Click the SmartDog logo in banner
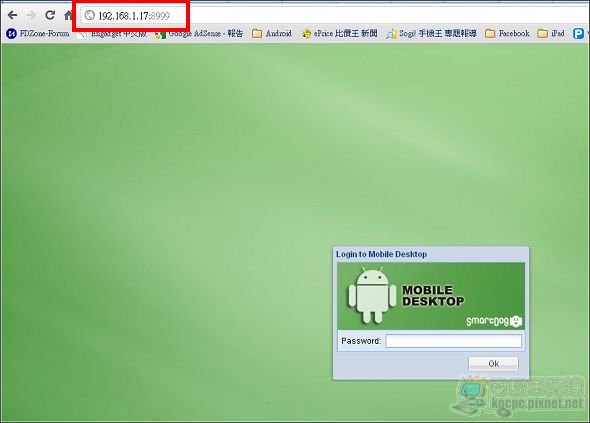The height and width of the screenshot is (423, 590). click(494, 321)
